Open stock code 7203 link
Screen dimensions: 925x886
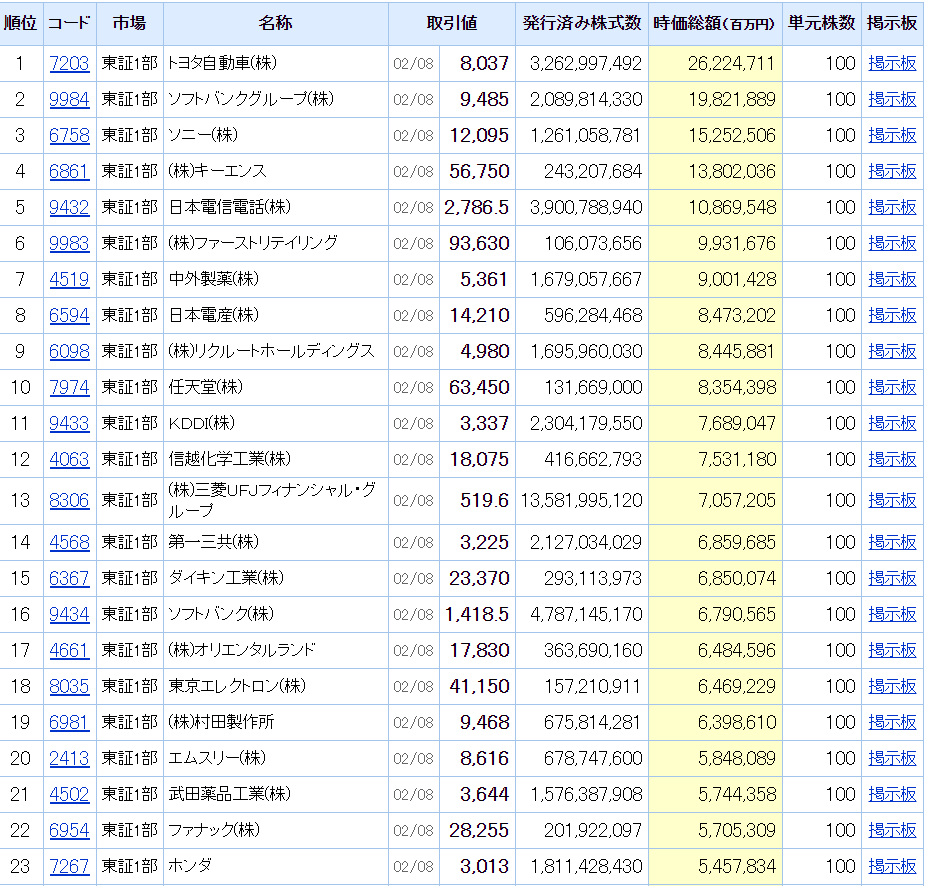pyautogui.click(x=69, y=63)
